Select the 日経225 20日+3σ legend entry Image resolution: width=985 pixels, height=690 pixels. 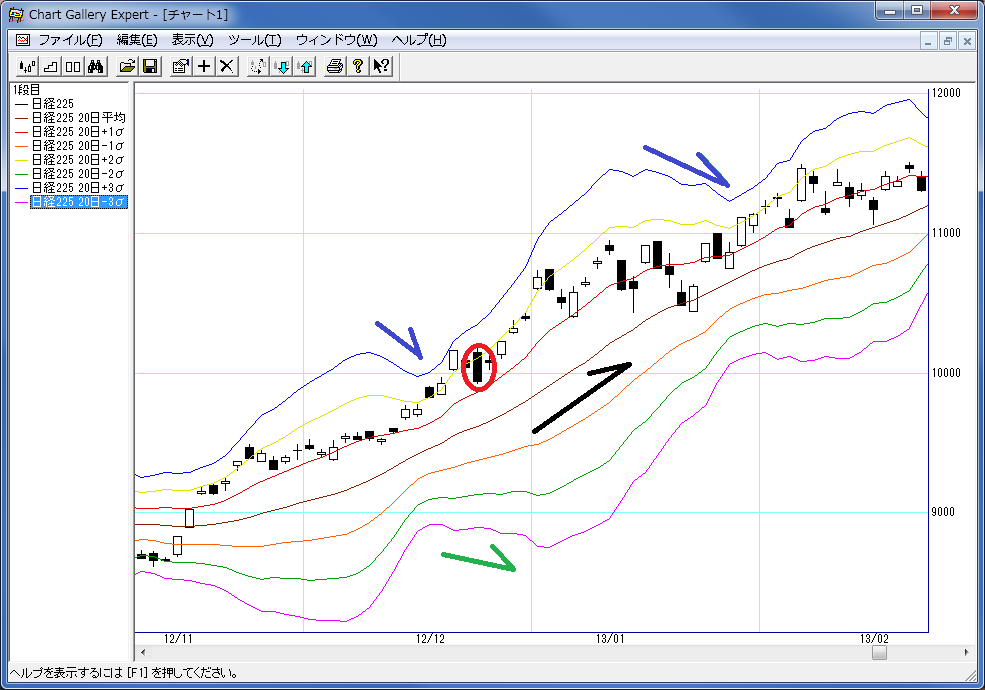tap(78, 188)
